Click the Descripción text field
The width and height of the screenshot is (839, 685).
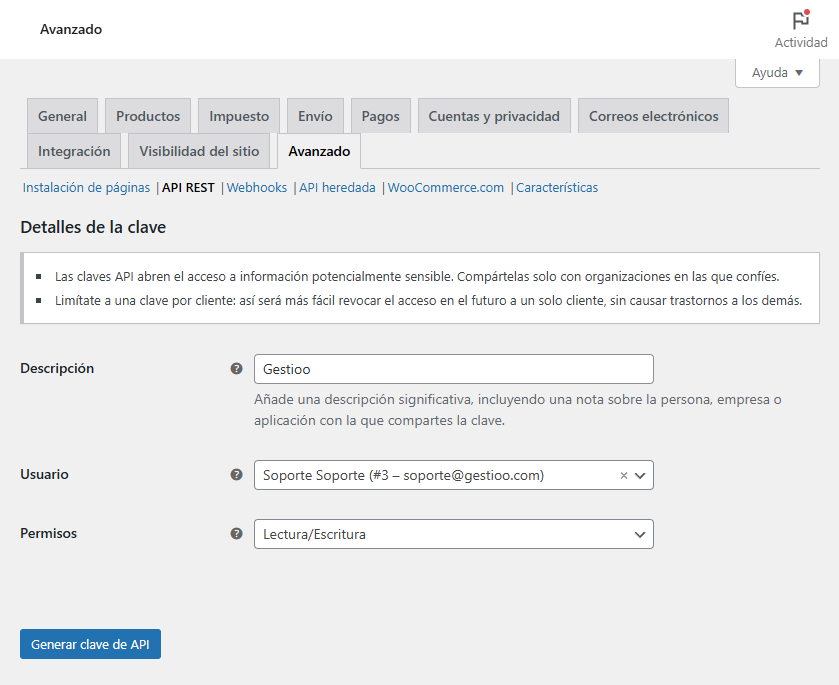pos(453,369)
